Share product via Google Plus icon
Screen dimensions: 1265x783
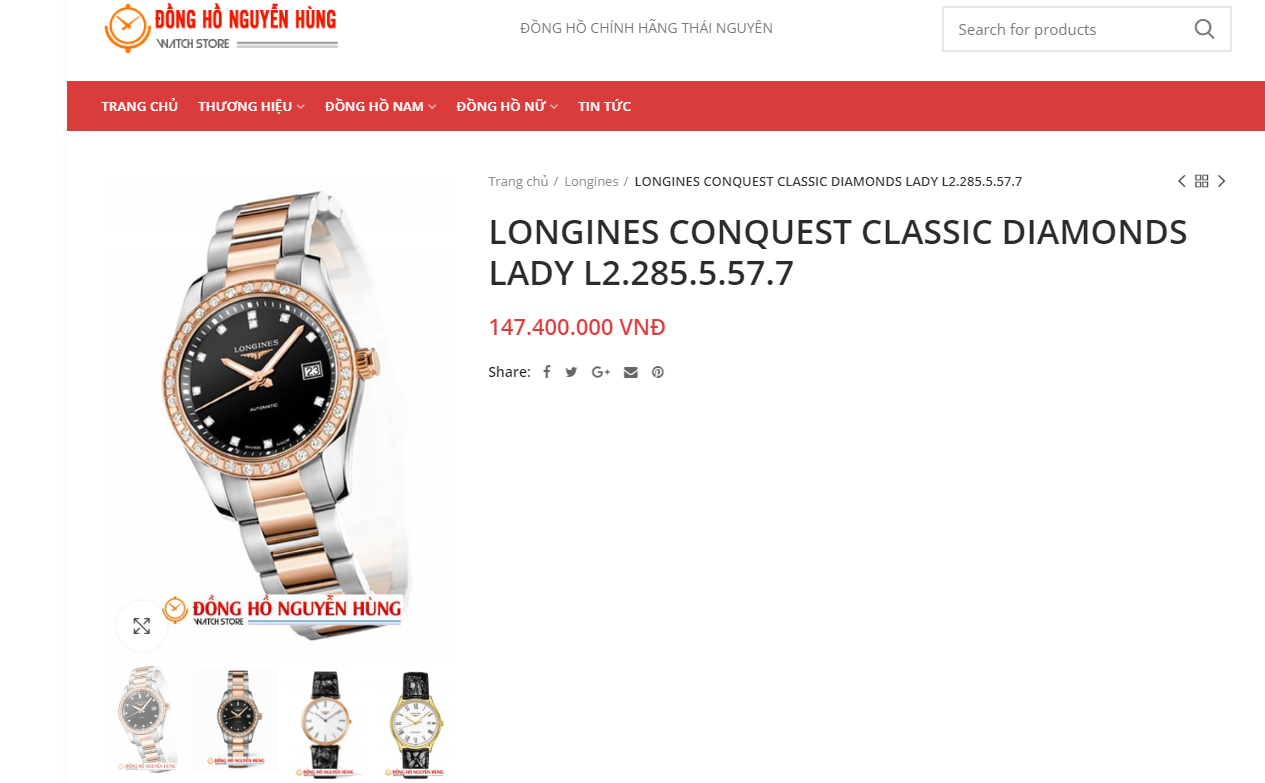tap(601, 372)
